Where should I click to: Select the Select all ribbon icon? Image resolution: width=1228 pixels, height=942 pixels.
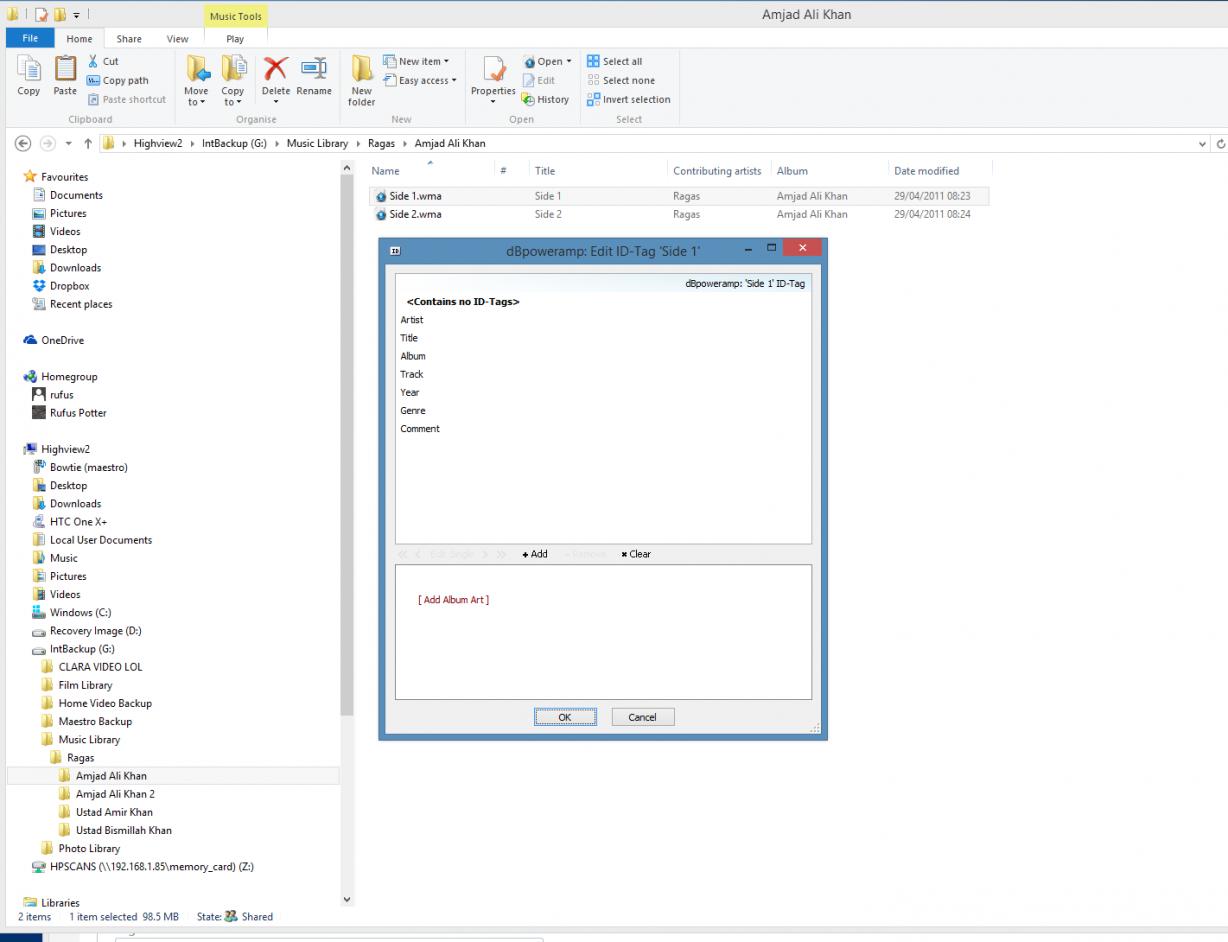coord(593,61)
